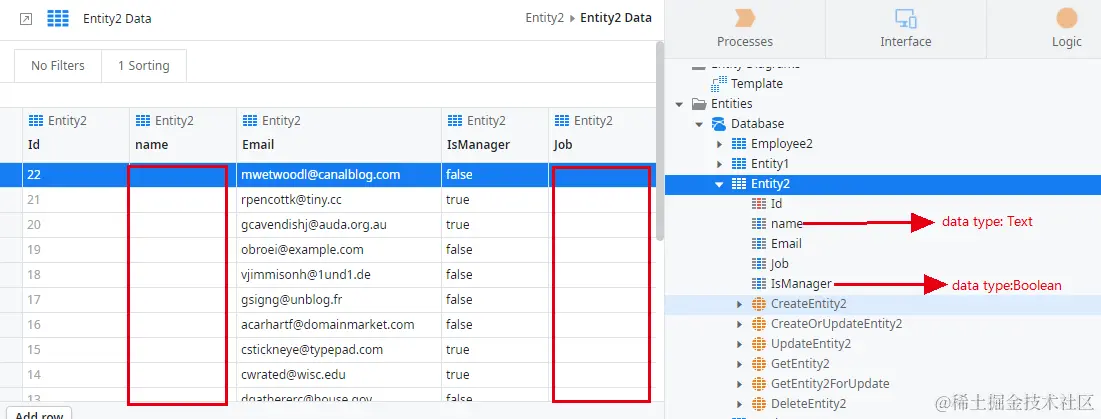The width and height of the screenshot is (1101, 419).
Task: Click the DeleteEntity2 action icon
Action: click(x=758, y=404)
